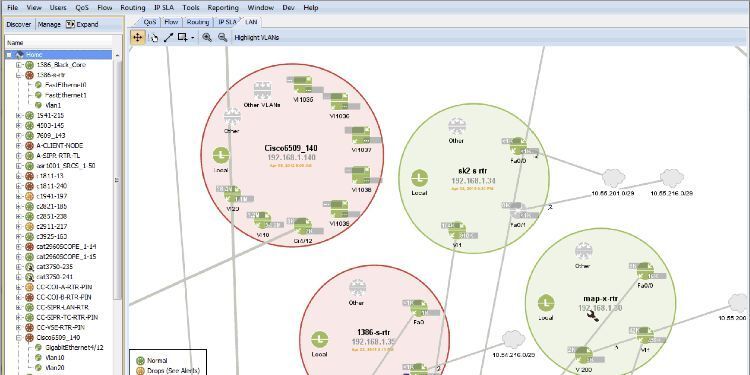Select the pan/move tool in map toolbar

point(138,37)
